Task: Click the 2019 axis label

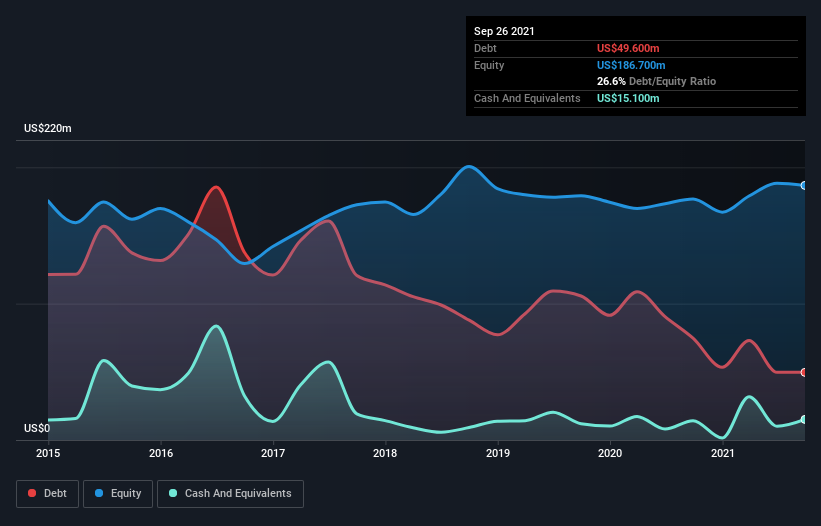Action: click(x=498, y=453)
